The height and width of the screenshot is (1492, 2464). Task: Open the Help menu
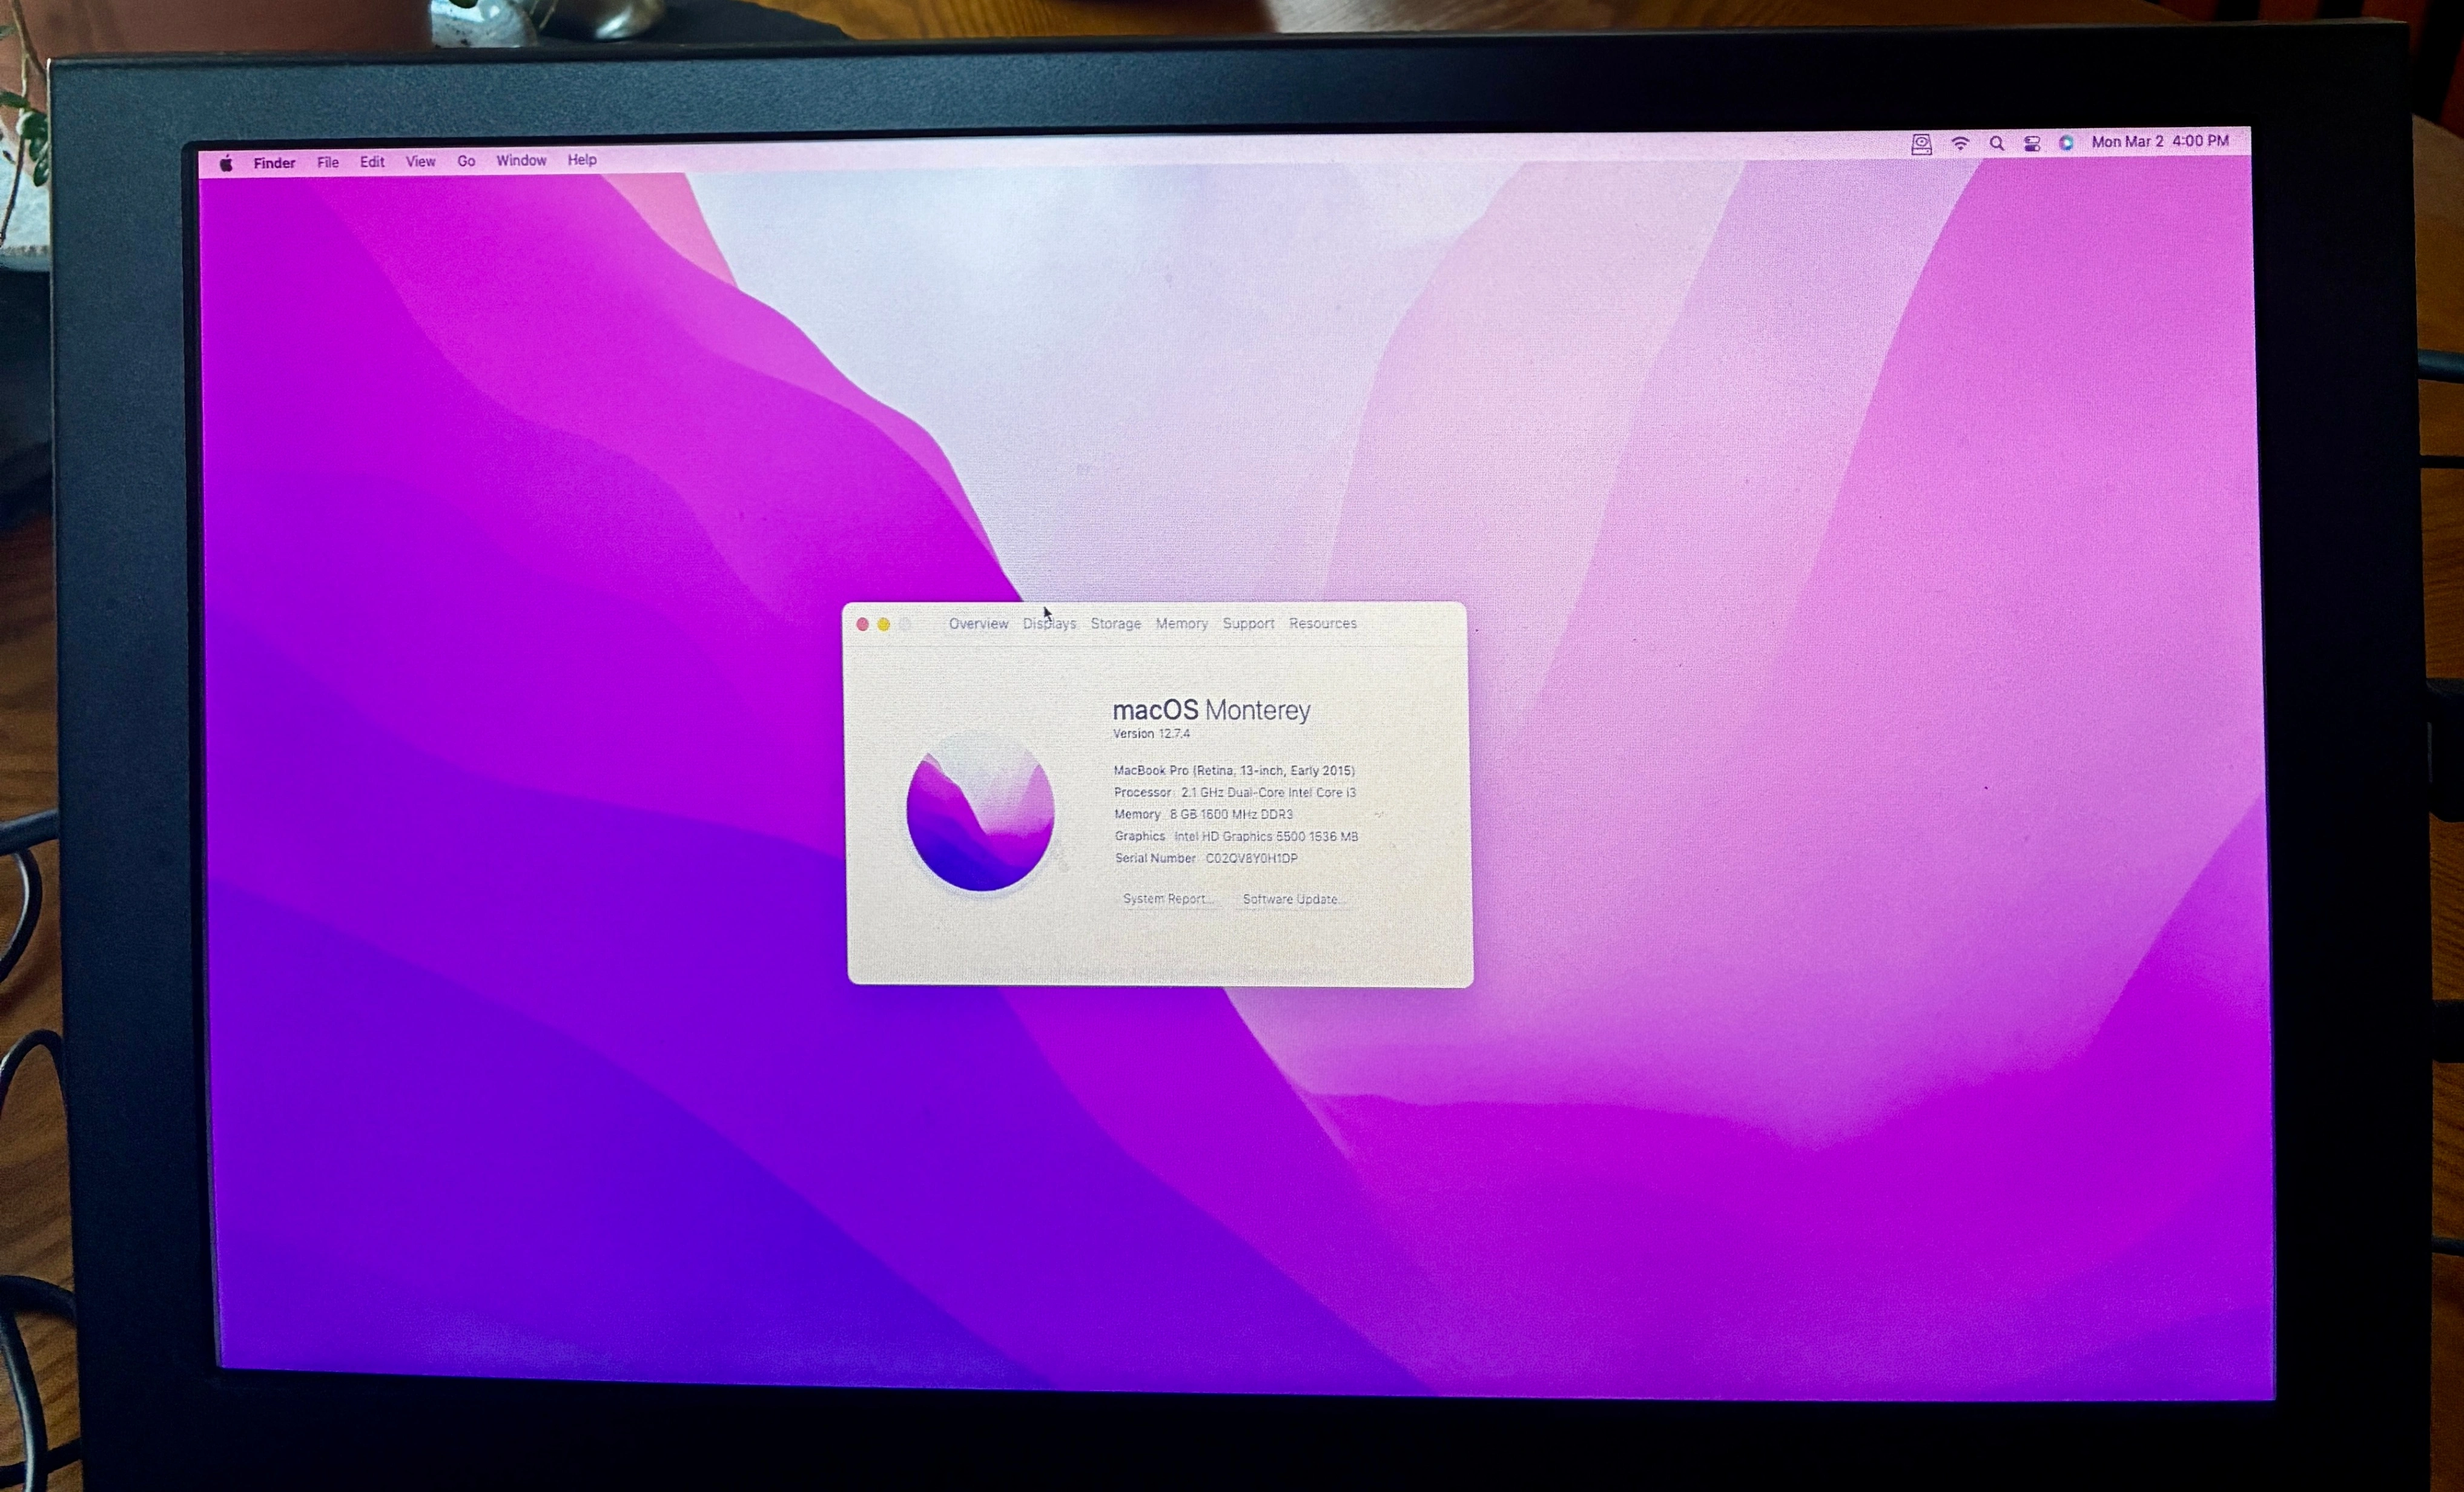point(582,160)
